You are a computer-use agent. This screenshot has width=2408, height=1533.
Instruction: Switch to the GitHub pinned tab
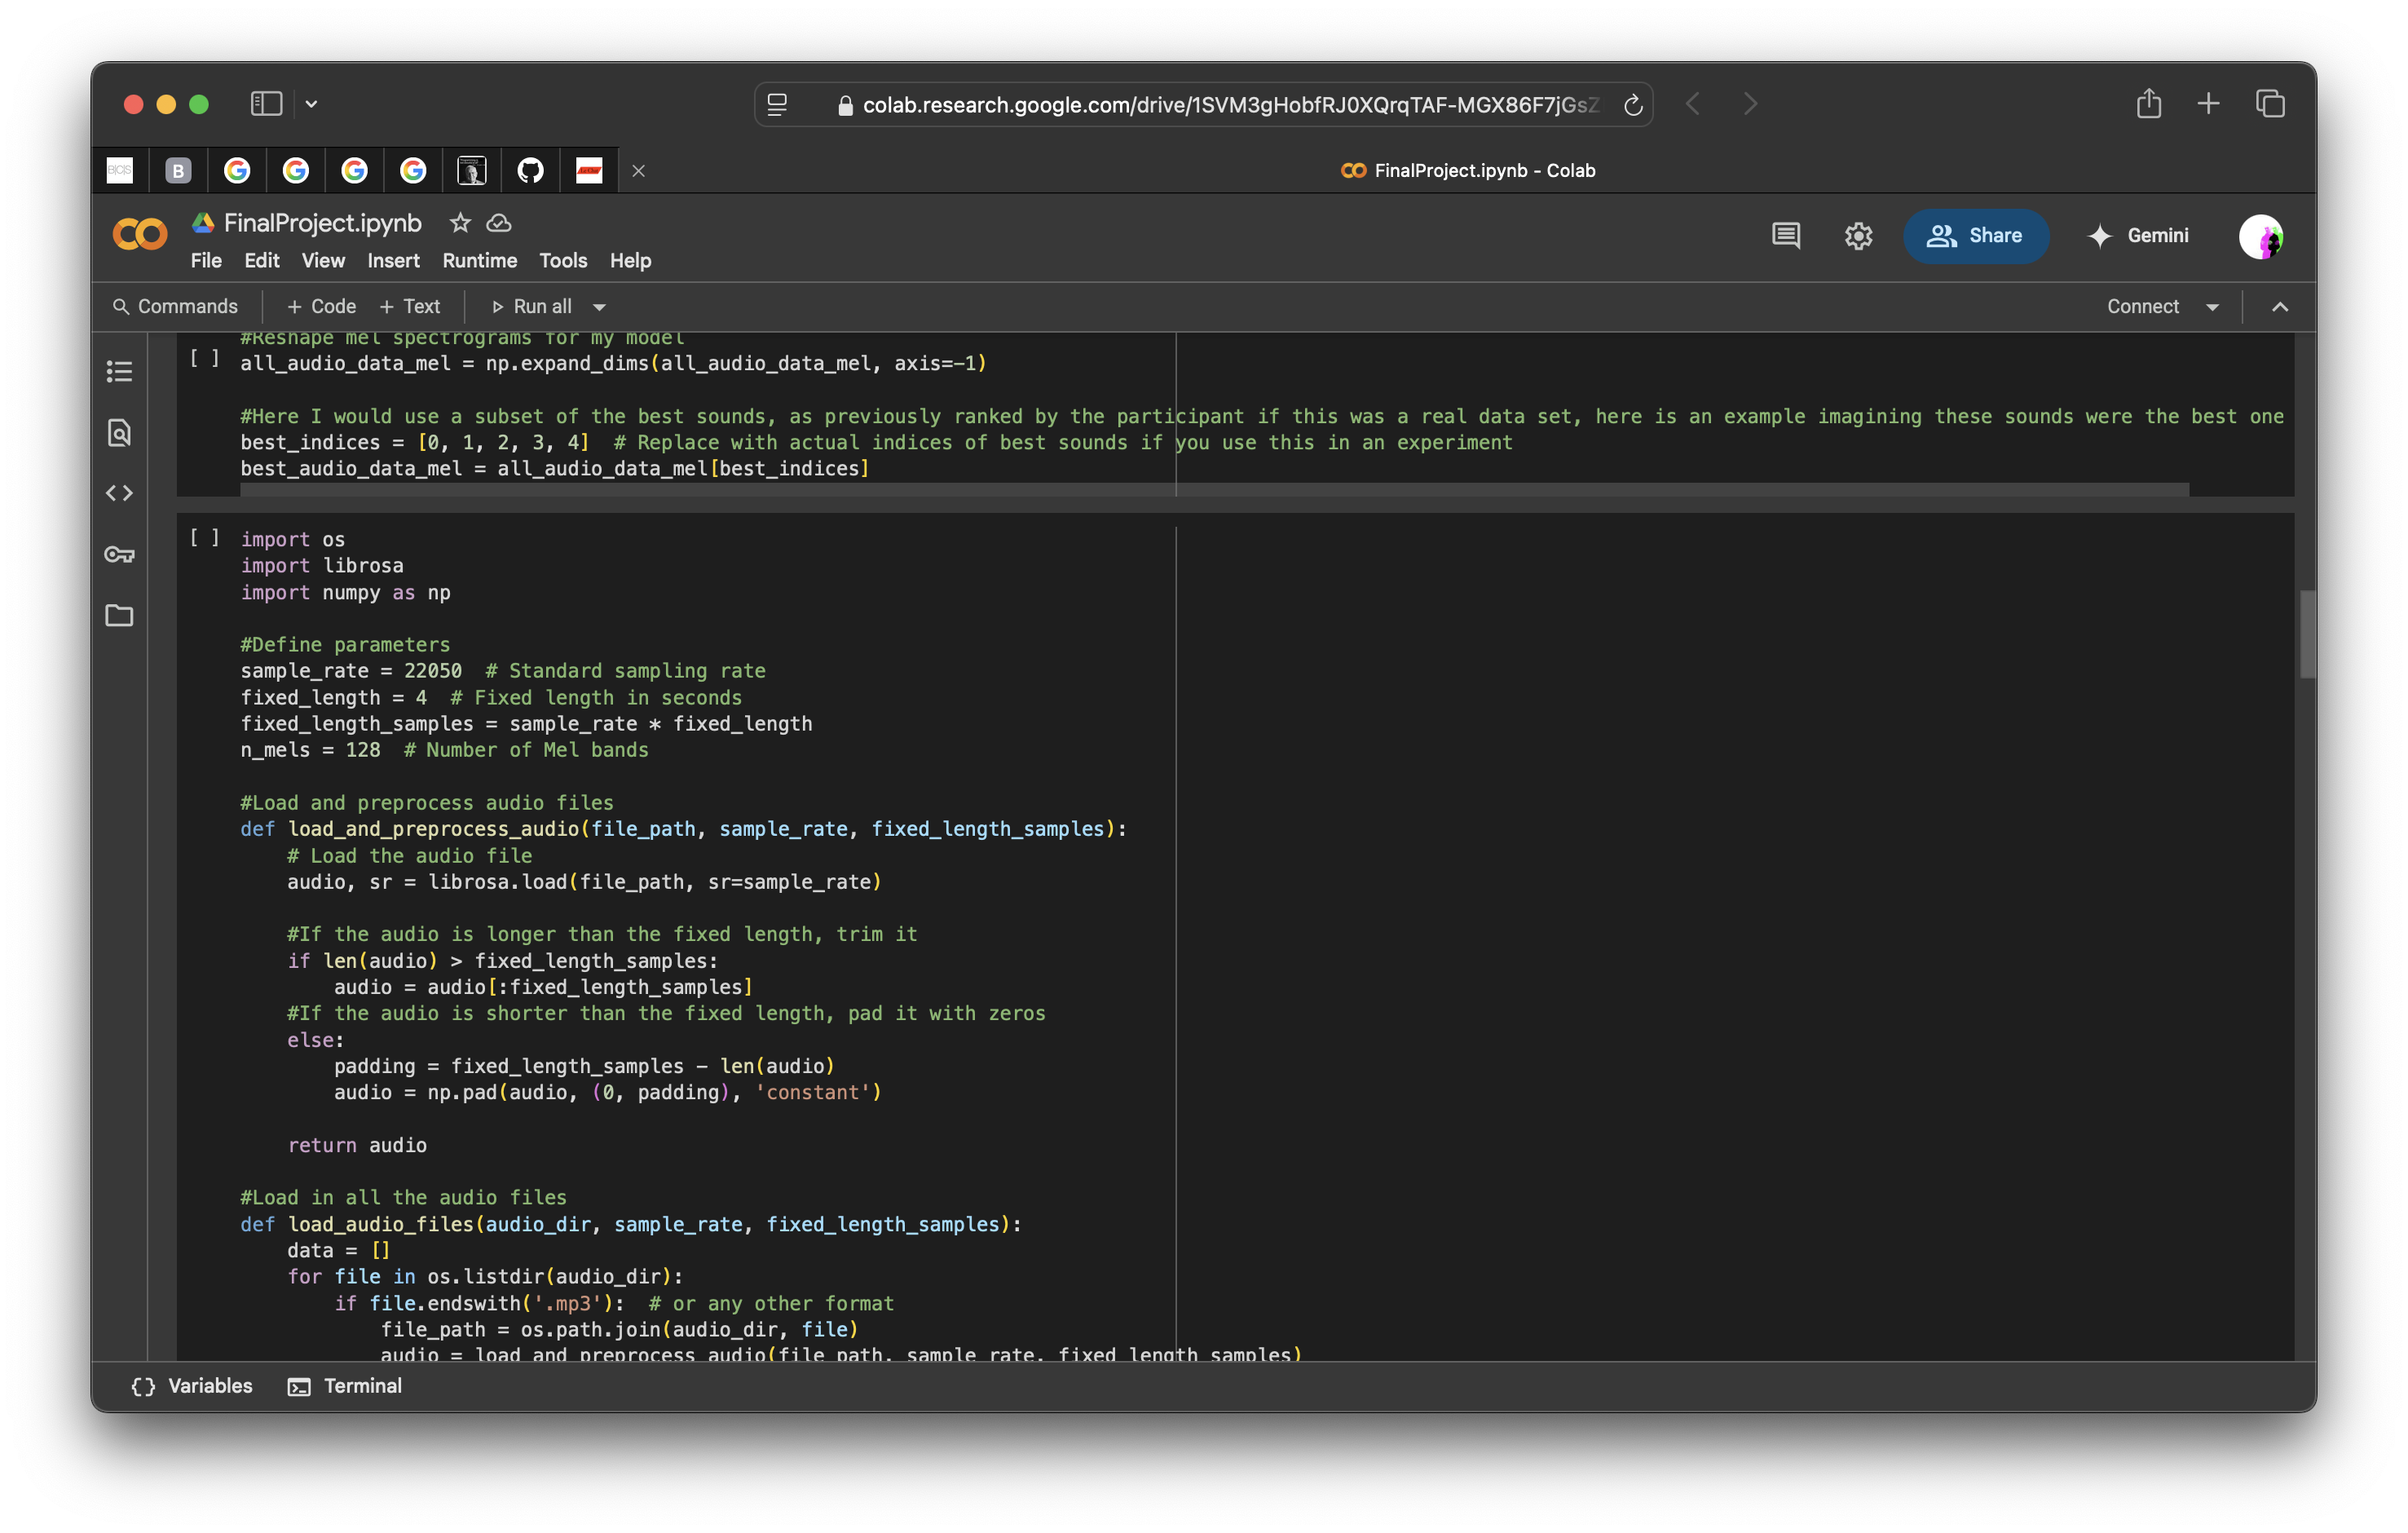[530, 171]
